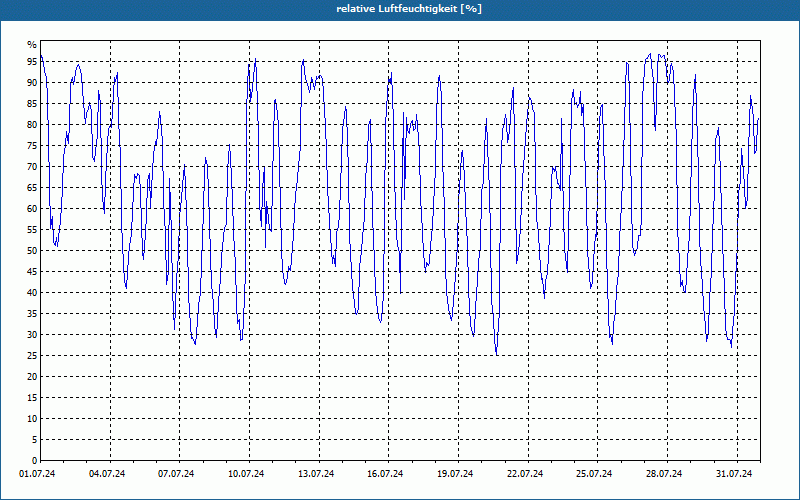This screenshot has width=800, height=500.
Task: Click the y-axis label '45'
Action: point(32,271)
